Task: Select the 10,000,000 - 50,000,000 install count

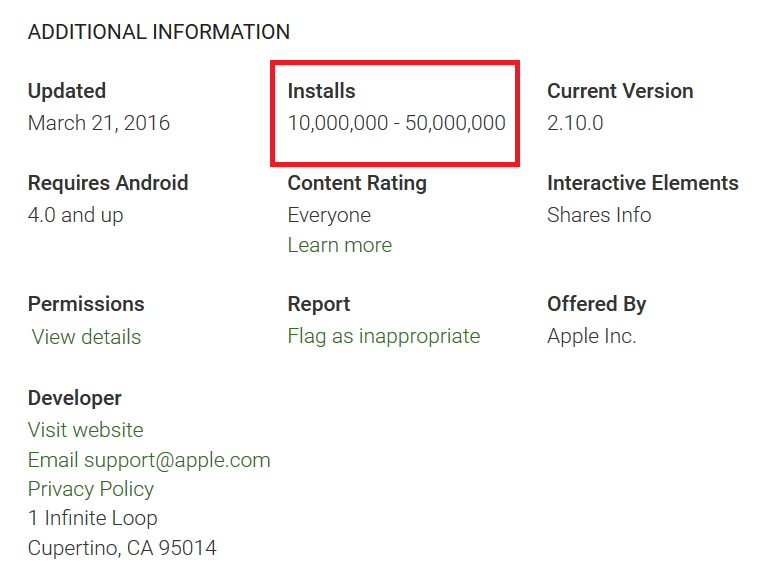Action: coord(396,123)
